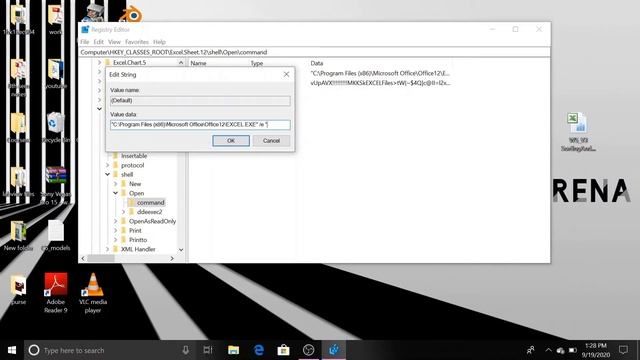The image size is (640, 360).
Task: Select the Open key
Action: pyautogui.click(x=136, y=193)
